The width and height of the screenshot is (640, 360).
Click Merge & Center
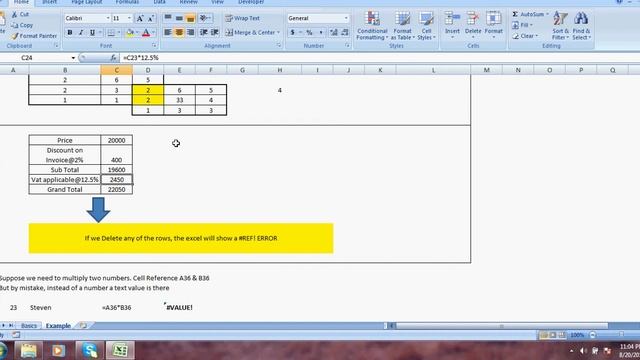click(250, 32)
